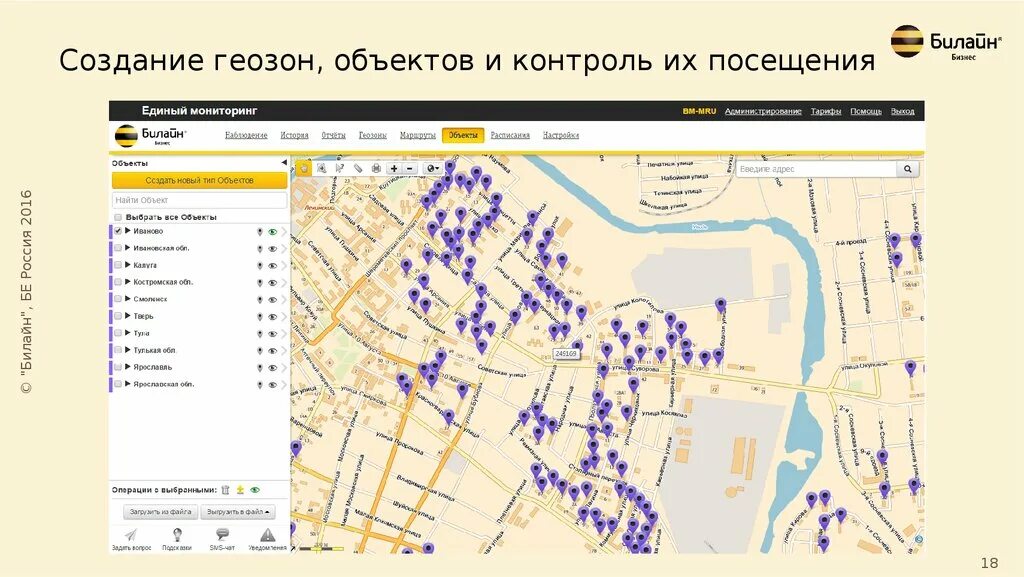Screen dimensions: 1024x577
Task: Open the Тарифы link
Action: [x=826, y=112]
